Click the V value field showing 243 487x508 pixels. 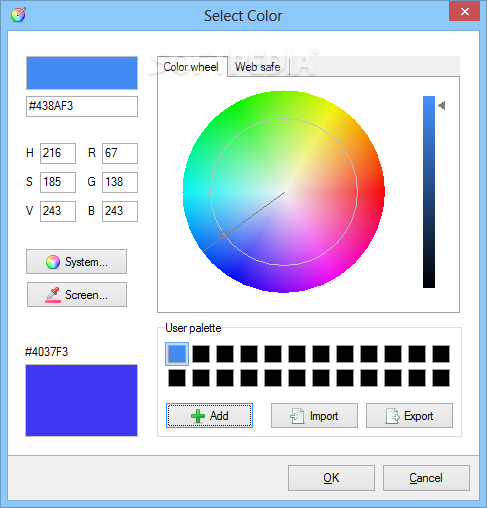(x=58, y=211)
